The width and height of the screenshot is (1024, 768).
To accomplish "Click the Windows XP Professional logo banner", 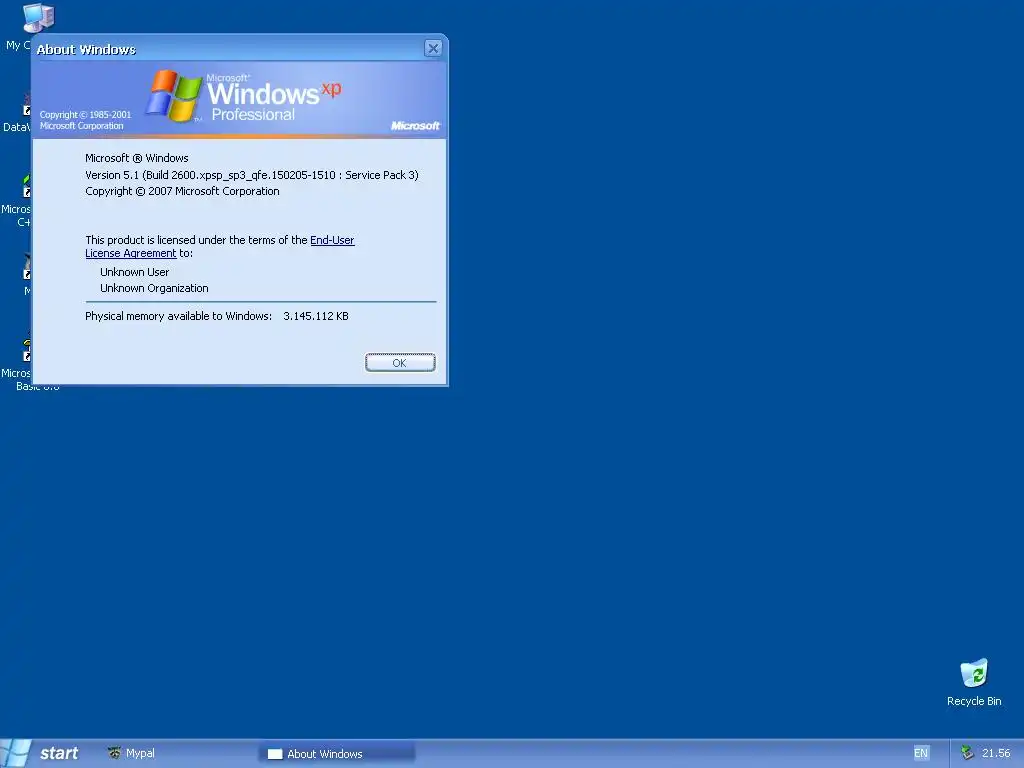I will pos(240,99).
